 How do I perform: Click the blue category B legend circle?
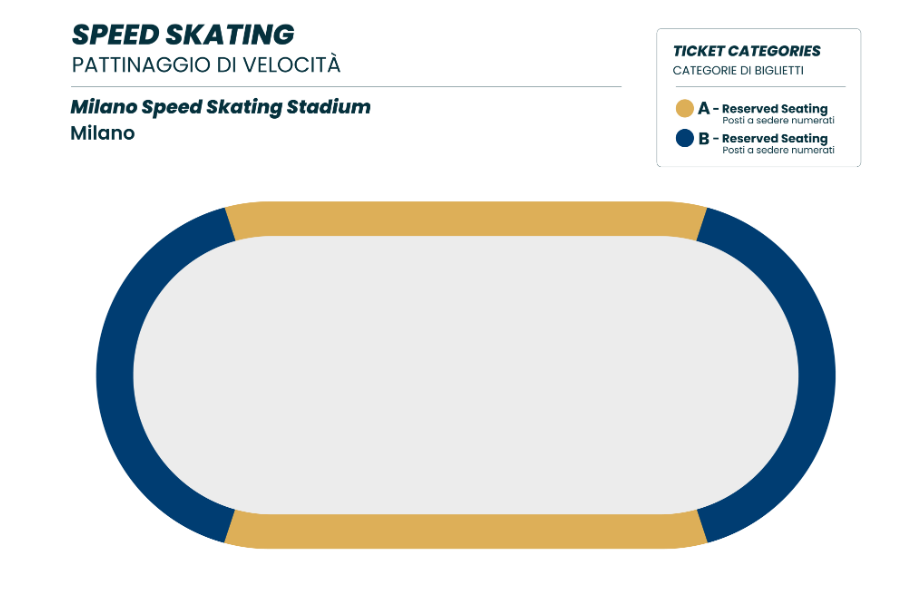(685, 139)
